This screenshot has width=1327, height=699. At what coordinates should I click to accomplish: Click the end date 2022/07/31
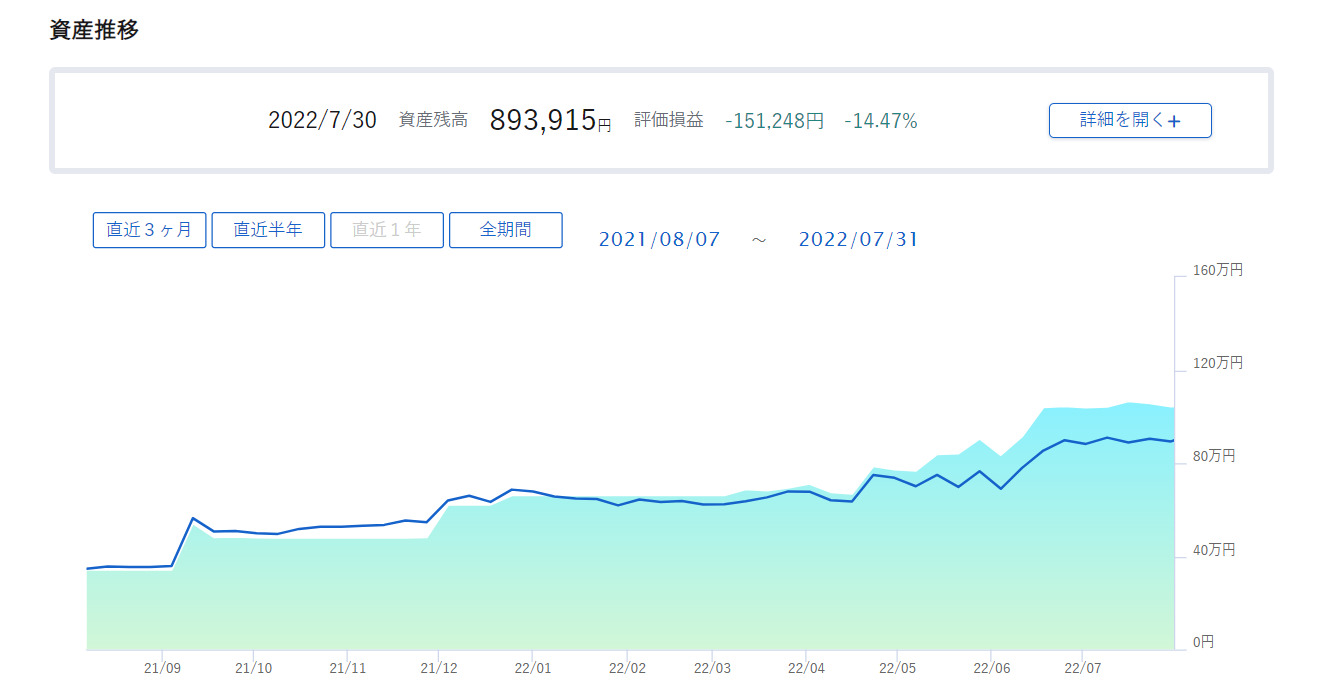click(x=858, y=240)
